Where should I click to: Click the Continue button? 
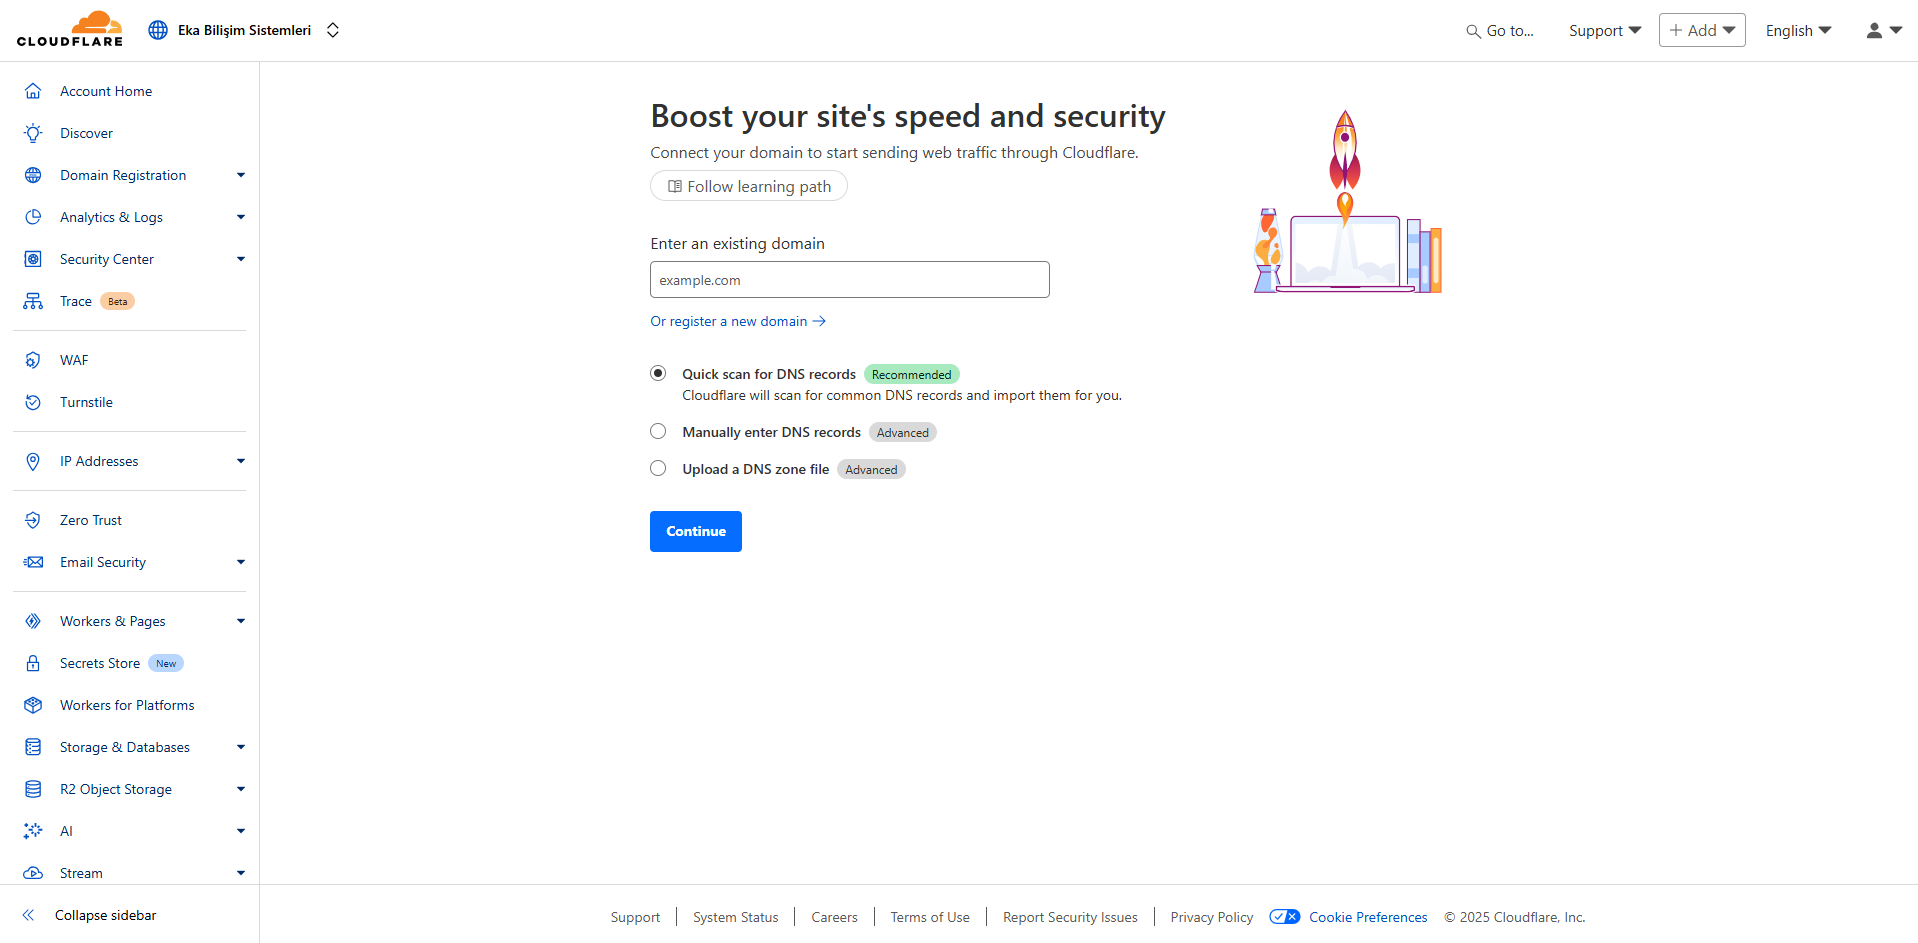pos(696,531)
